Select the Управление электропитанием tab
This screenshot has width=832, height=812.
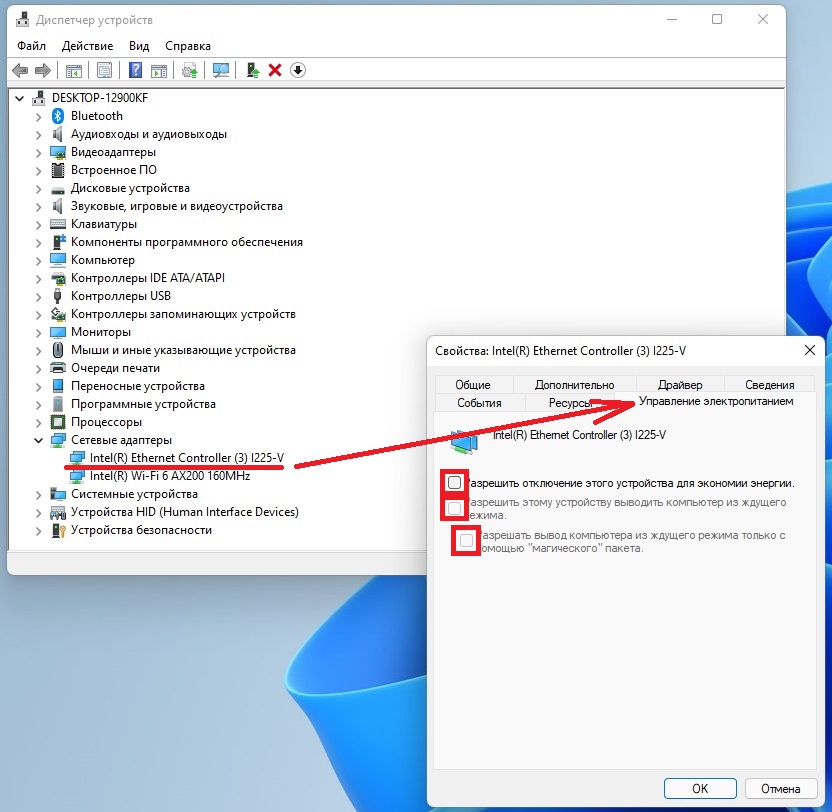click(x=716, y=401)
